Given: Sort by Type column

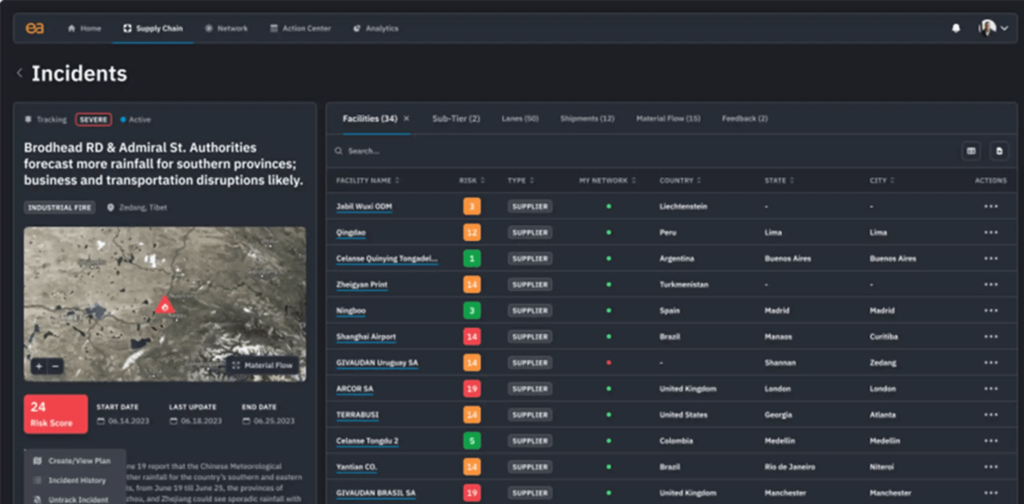Looking at the screenshot, I should [520, 180].
